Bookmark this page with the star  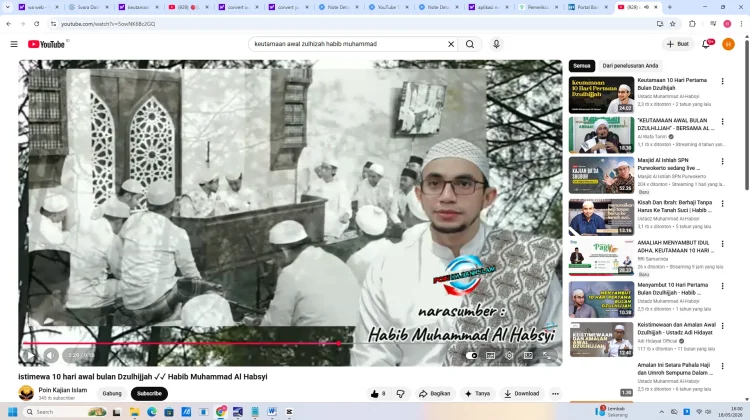click(x=673, y=23)
